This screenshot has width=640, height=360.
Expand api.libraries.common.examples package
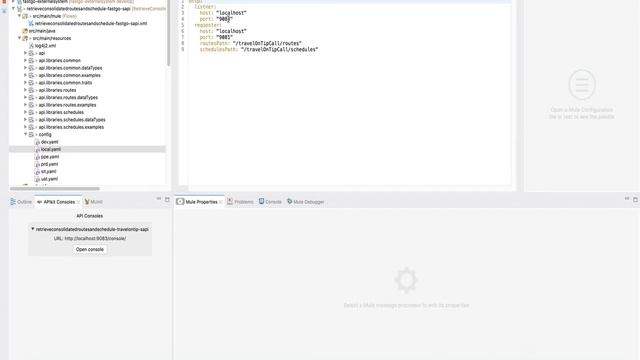tap(25, 75)
